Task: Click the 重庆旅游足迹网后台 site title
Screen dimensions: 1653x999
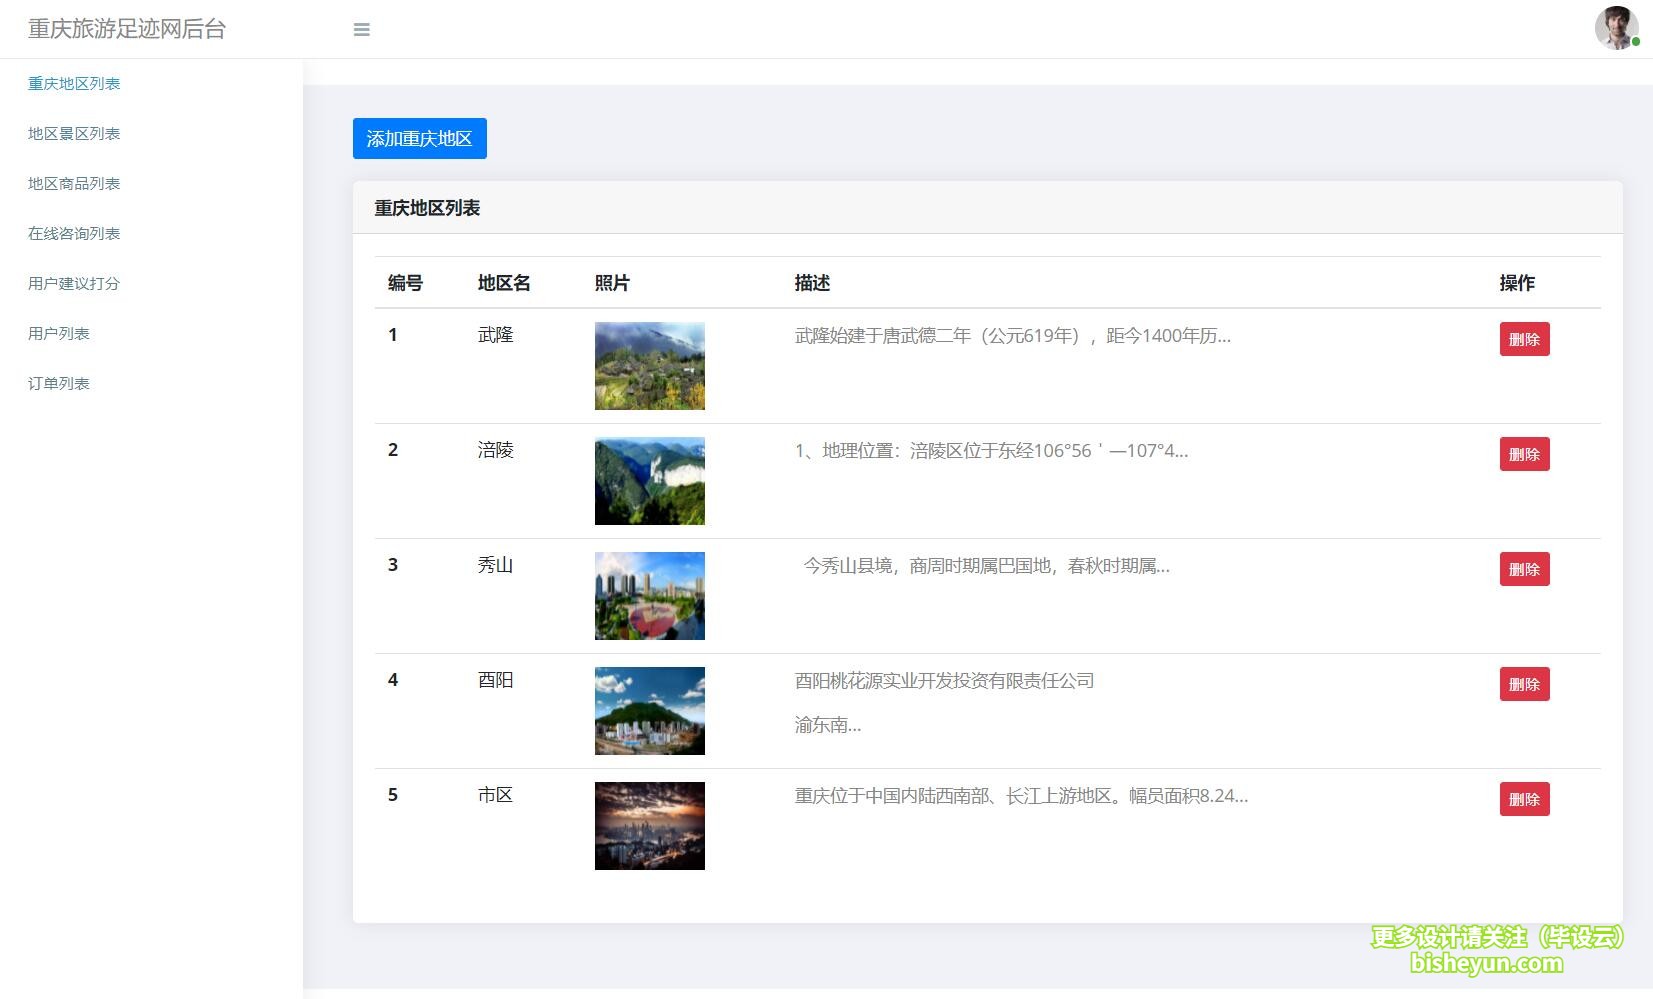Action: (127, 29)
